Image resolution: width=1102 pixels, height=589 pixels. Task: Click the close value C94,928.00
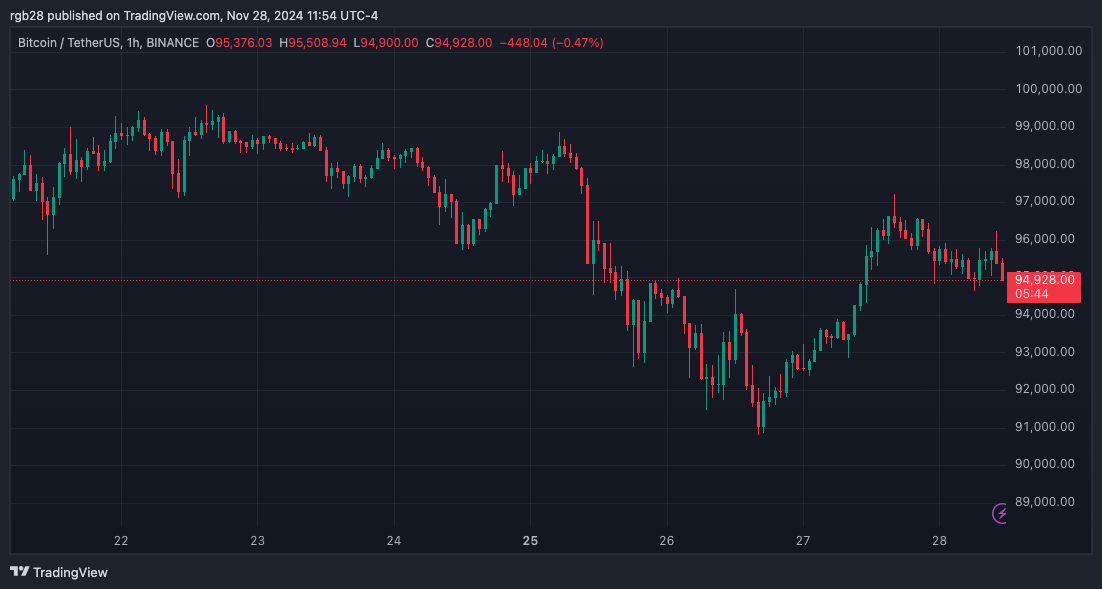pos(459,43)
